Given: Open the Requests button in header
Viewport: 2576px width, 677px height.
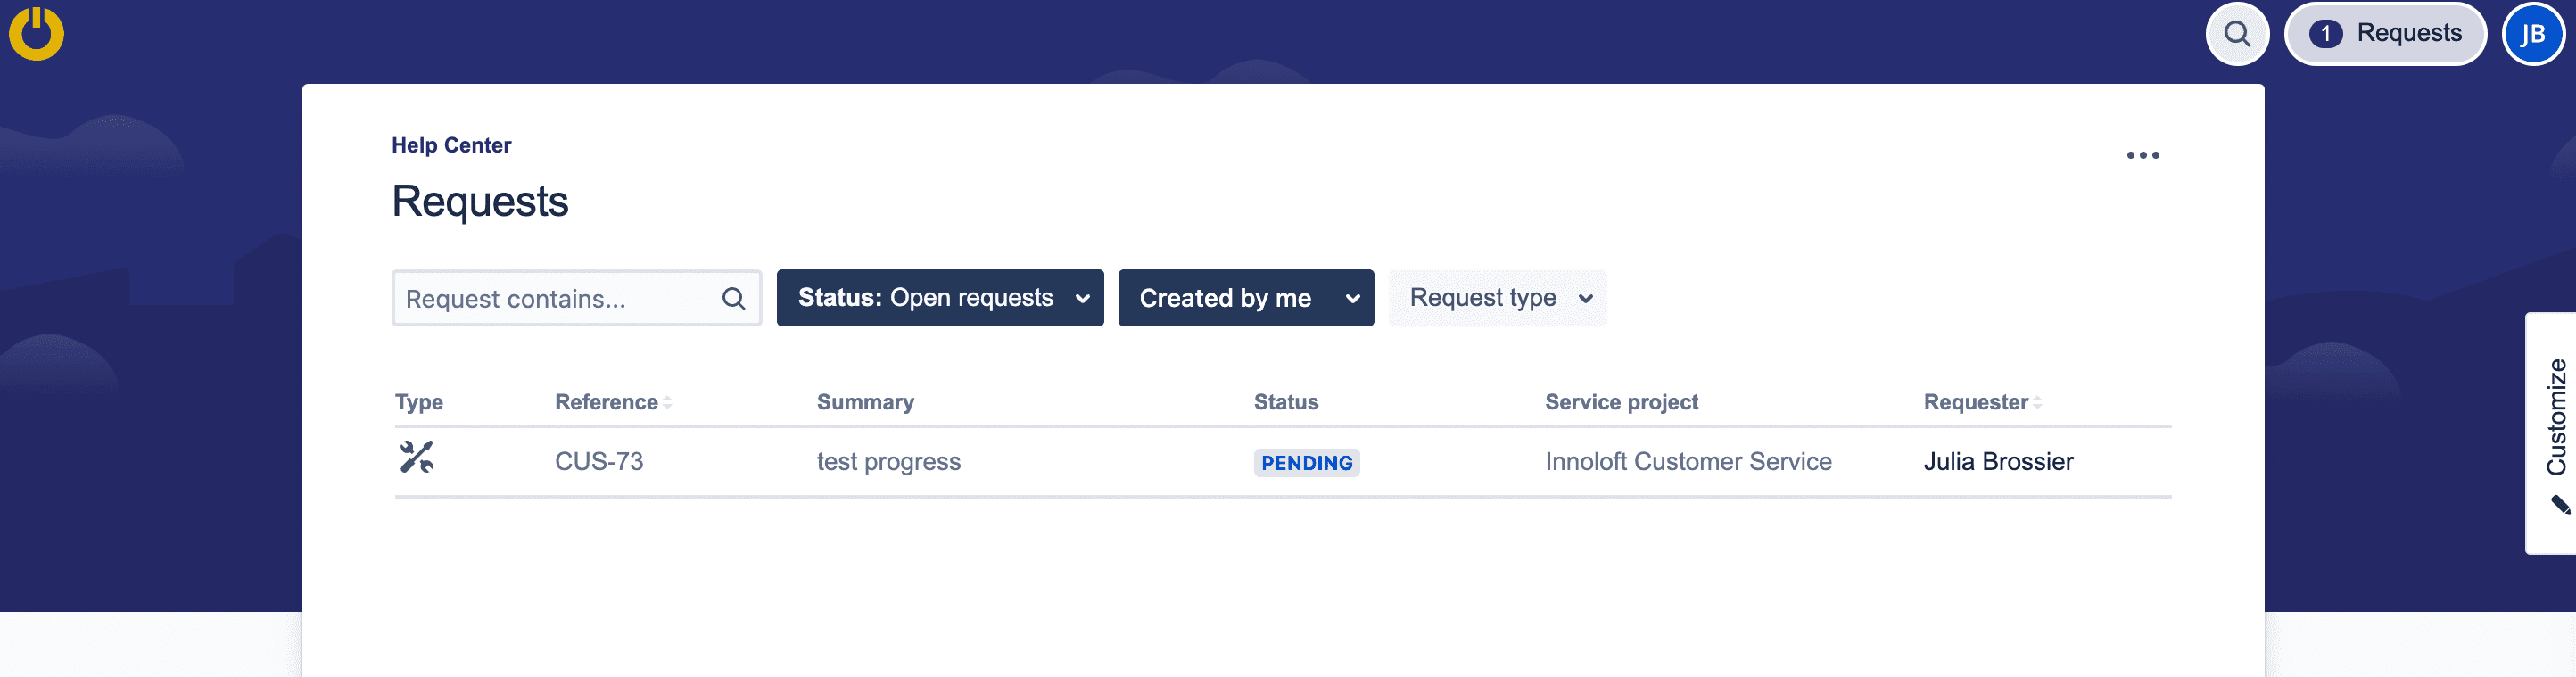Looking at the screenshot, I should tap(2385, 34).
